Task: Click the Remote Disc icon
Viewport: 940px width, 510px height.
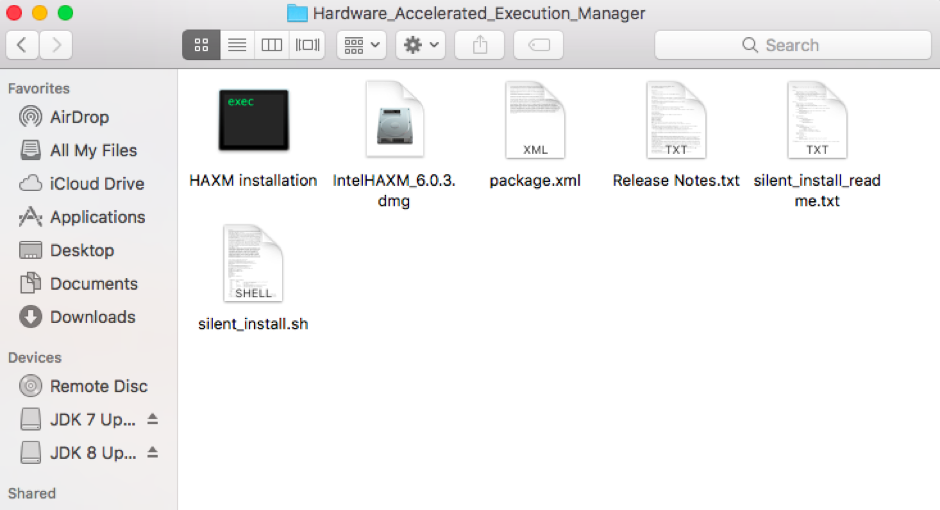Action: pyautogui.click(x=31, y=386)
